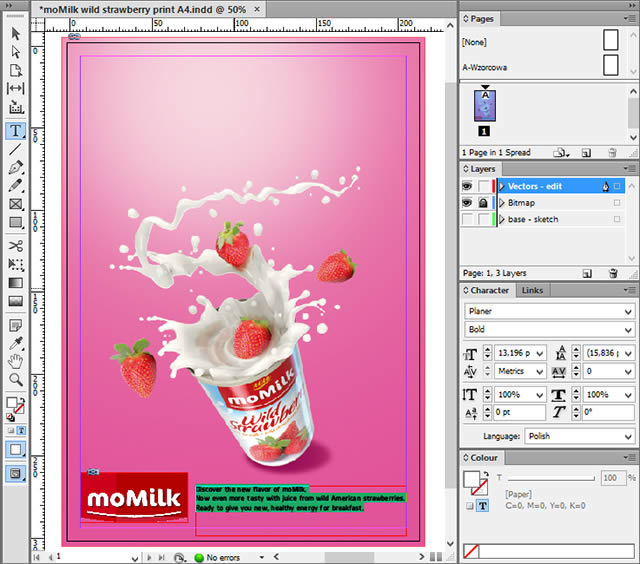Pick the Gradient Swatch tool
The height and width of the screenshot is (564, 640).
pyautogui.click(x=16, y=283)
